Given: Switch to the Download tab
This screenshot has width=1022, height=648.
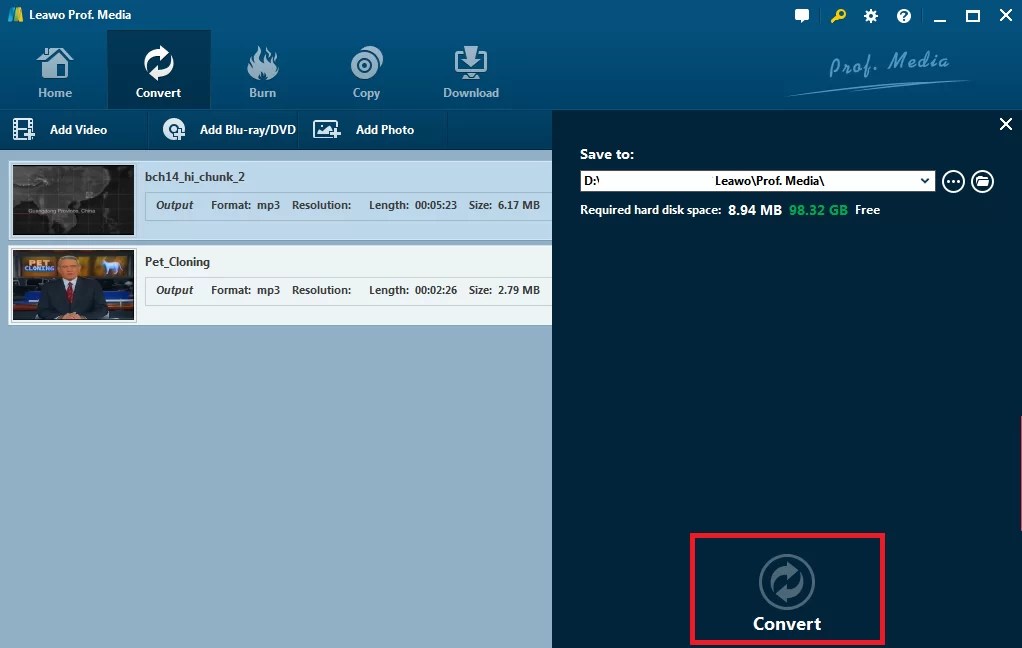Looking at the screenshot, I should tap(470, 68).
